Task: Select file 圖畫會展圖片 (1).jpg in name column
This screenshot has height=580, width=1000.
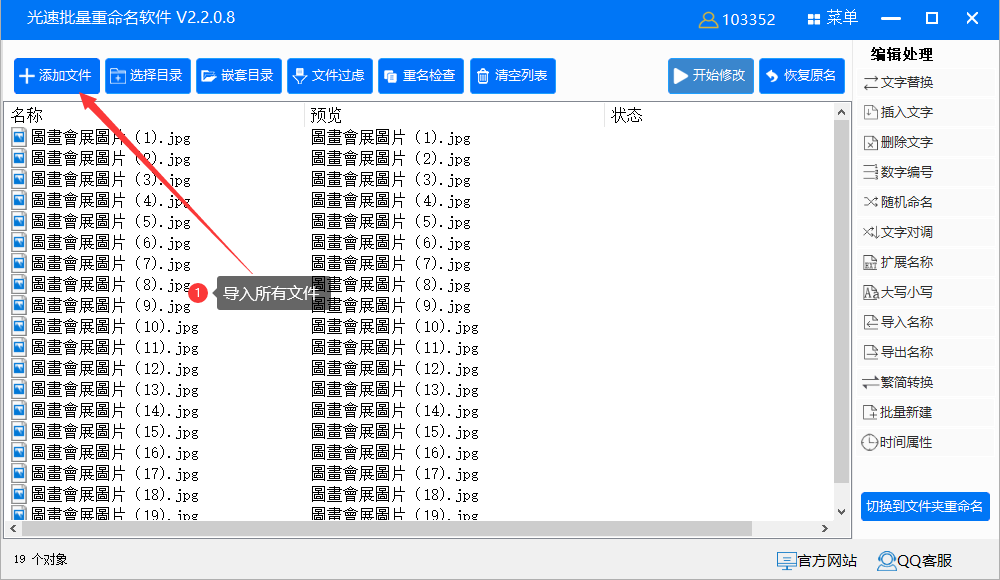Action: point(110,137)
